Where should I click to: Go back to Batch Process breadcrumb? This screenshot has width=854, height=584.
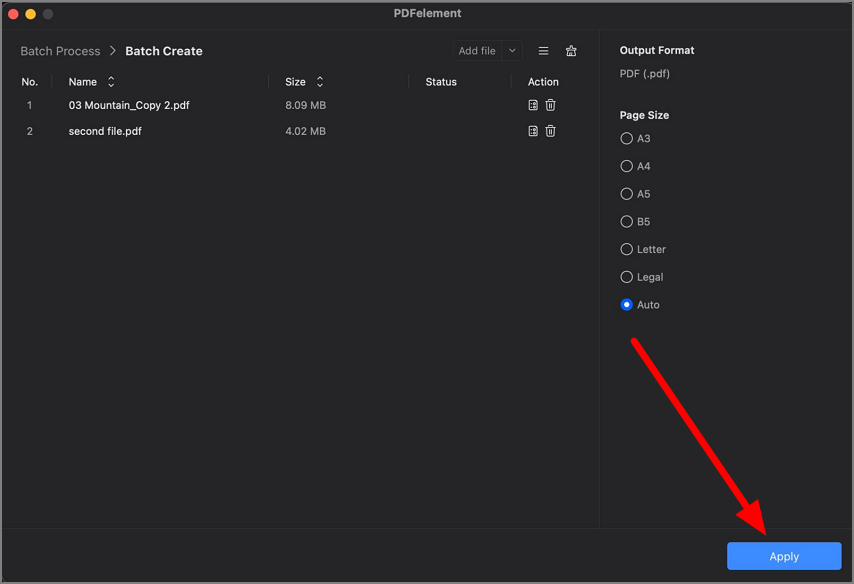(x=60, y=51)
